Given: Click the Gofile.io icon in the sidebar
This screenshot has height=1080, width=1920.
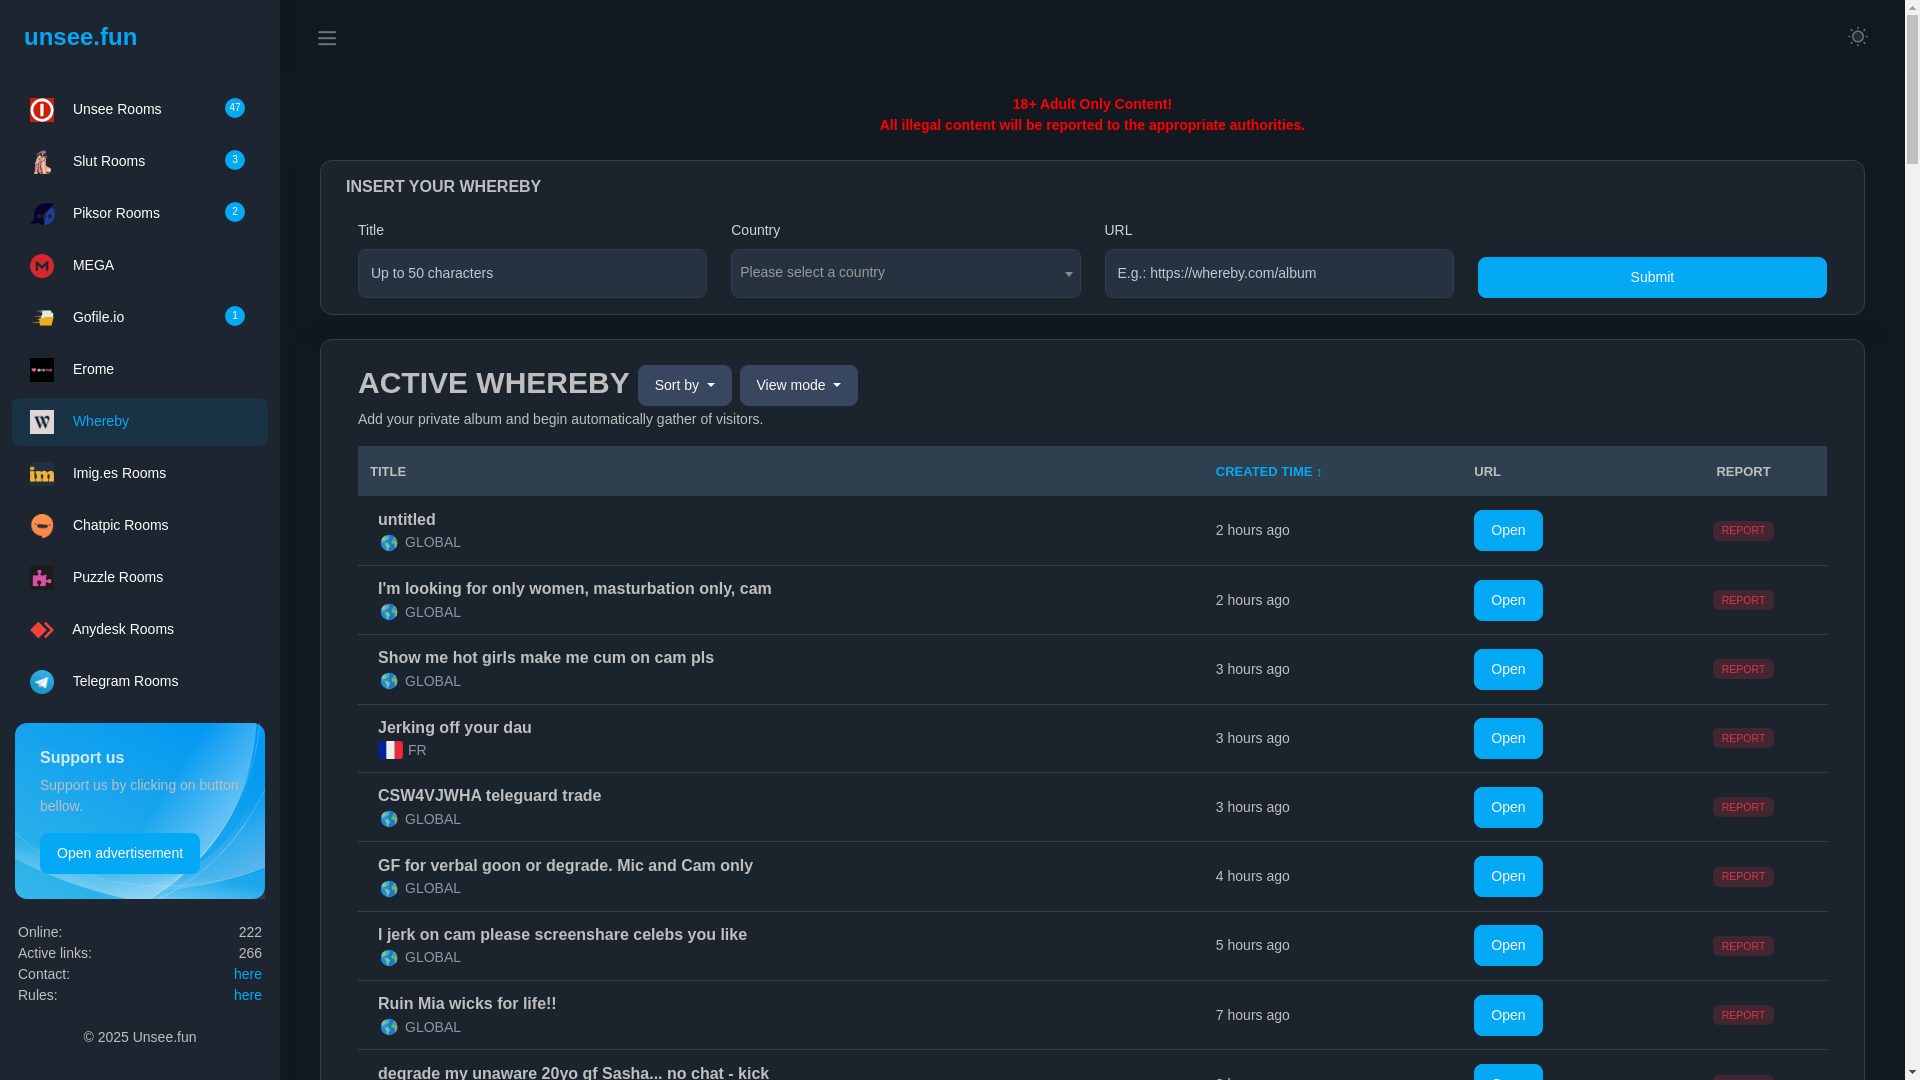Looking at the screenshot, I should pyautogui.click(x=42, y=318).
